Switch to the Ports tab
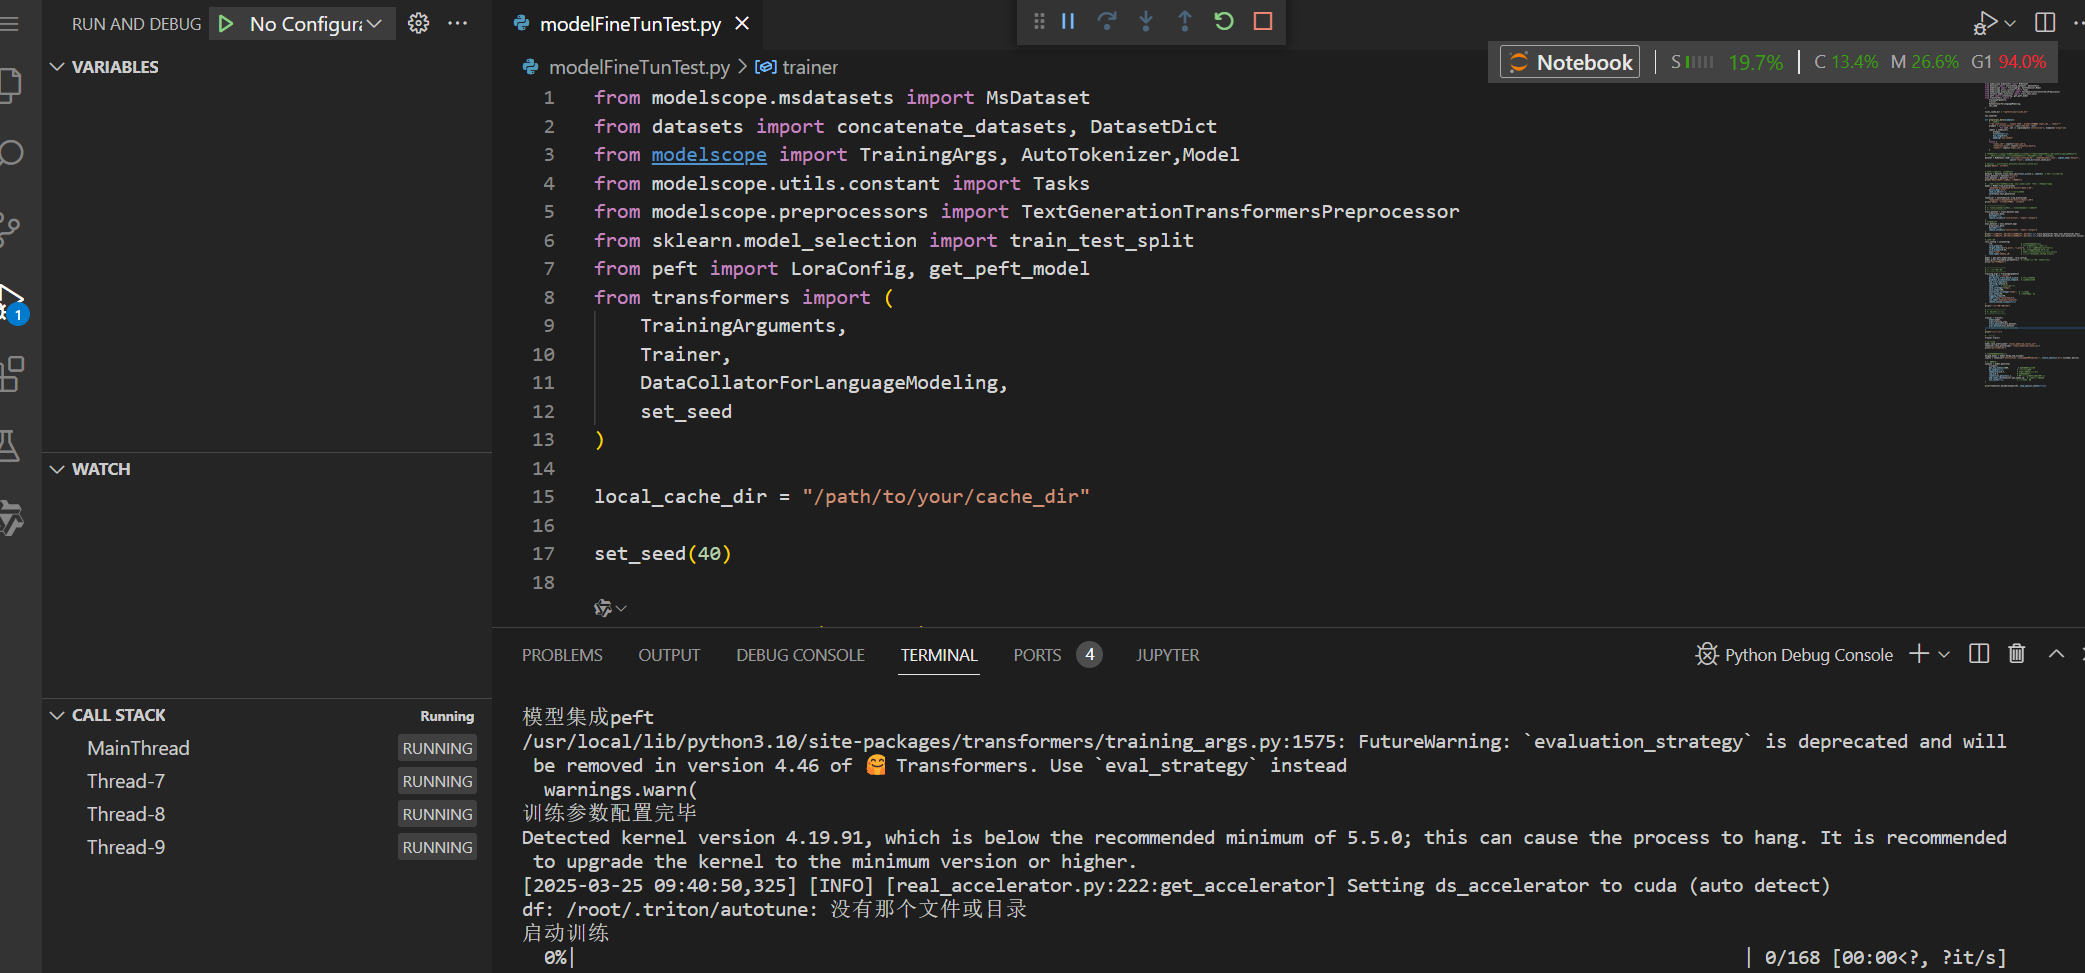 point(1037,655)
